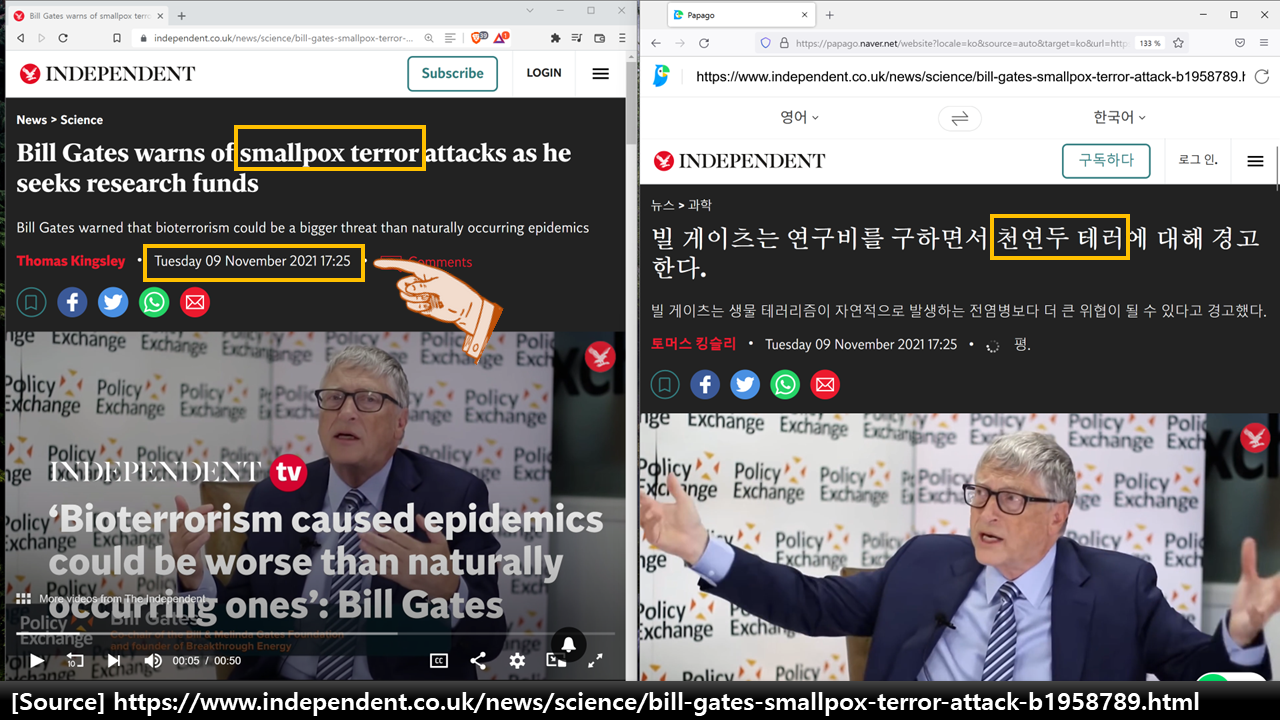Open a new tab in Firefox window
The height and width of the screenshot is (720, 1280).
pyautogui.click(x=829, y=15)
